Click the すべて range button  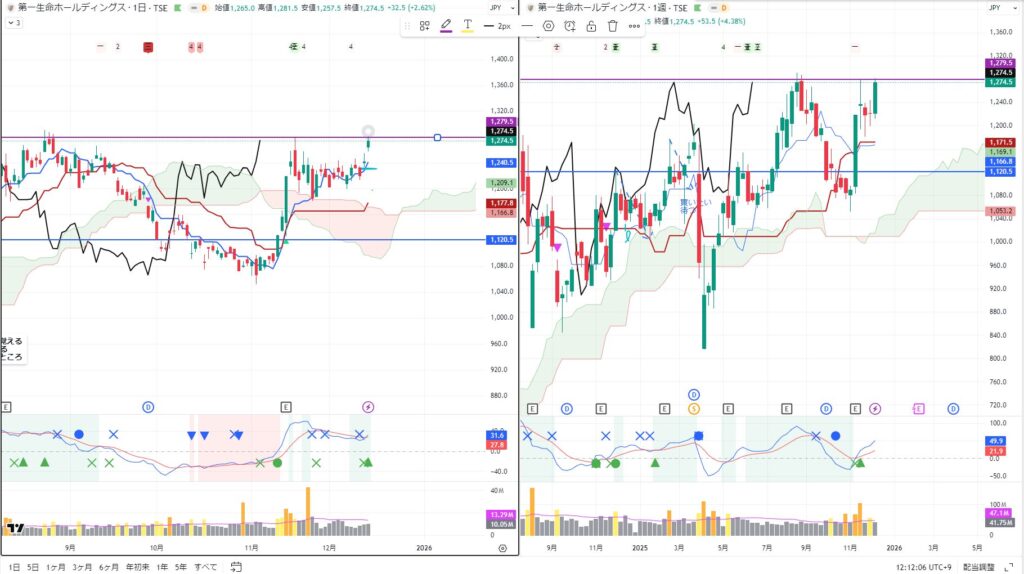[x=205, y=566]
